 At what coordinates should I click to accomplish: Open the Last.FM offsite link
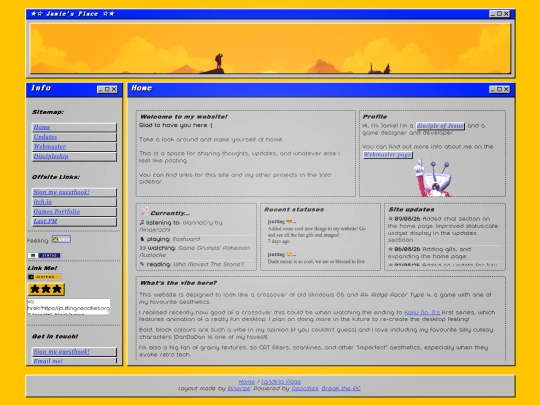(74, 221)
